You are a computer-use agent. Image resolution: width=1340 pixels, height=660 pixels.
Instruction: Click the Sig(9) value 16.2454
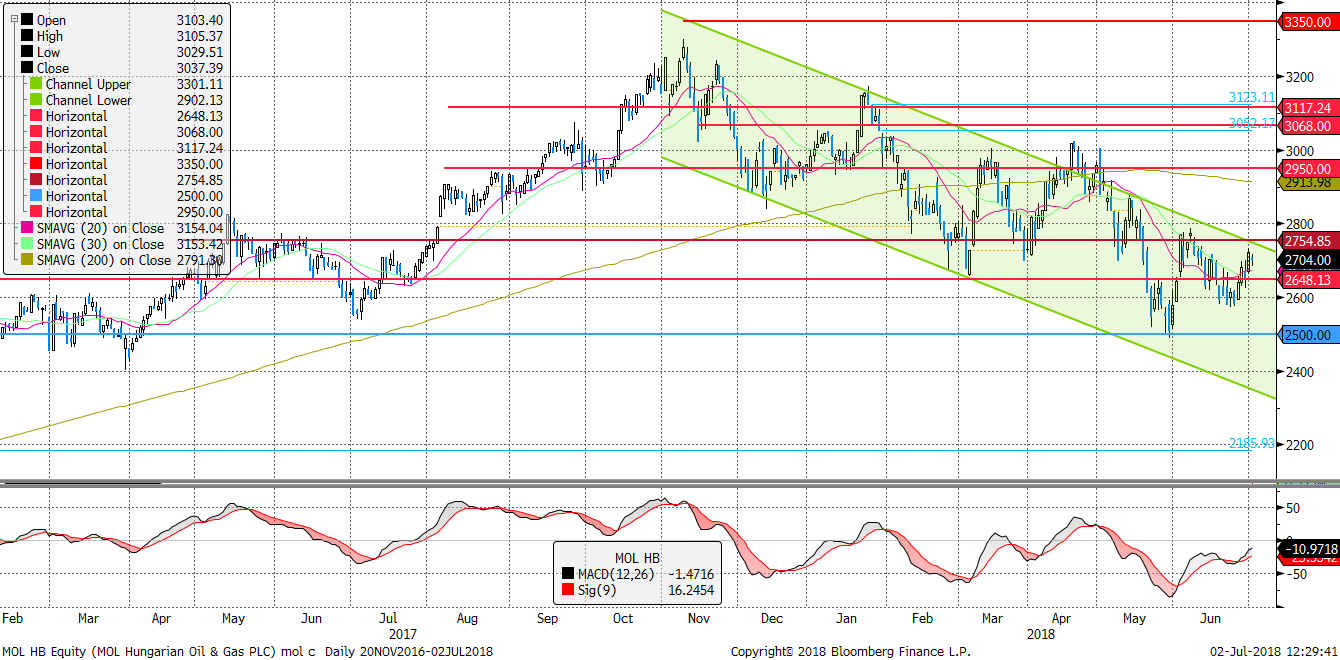(689, 590)
